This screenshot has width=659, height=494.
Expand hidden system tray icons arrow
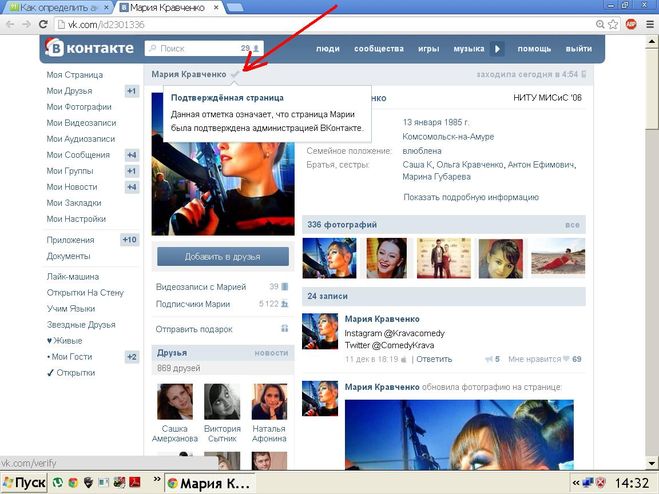[576, 483]
